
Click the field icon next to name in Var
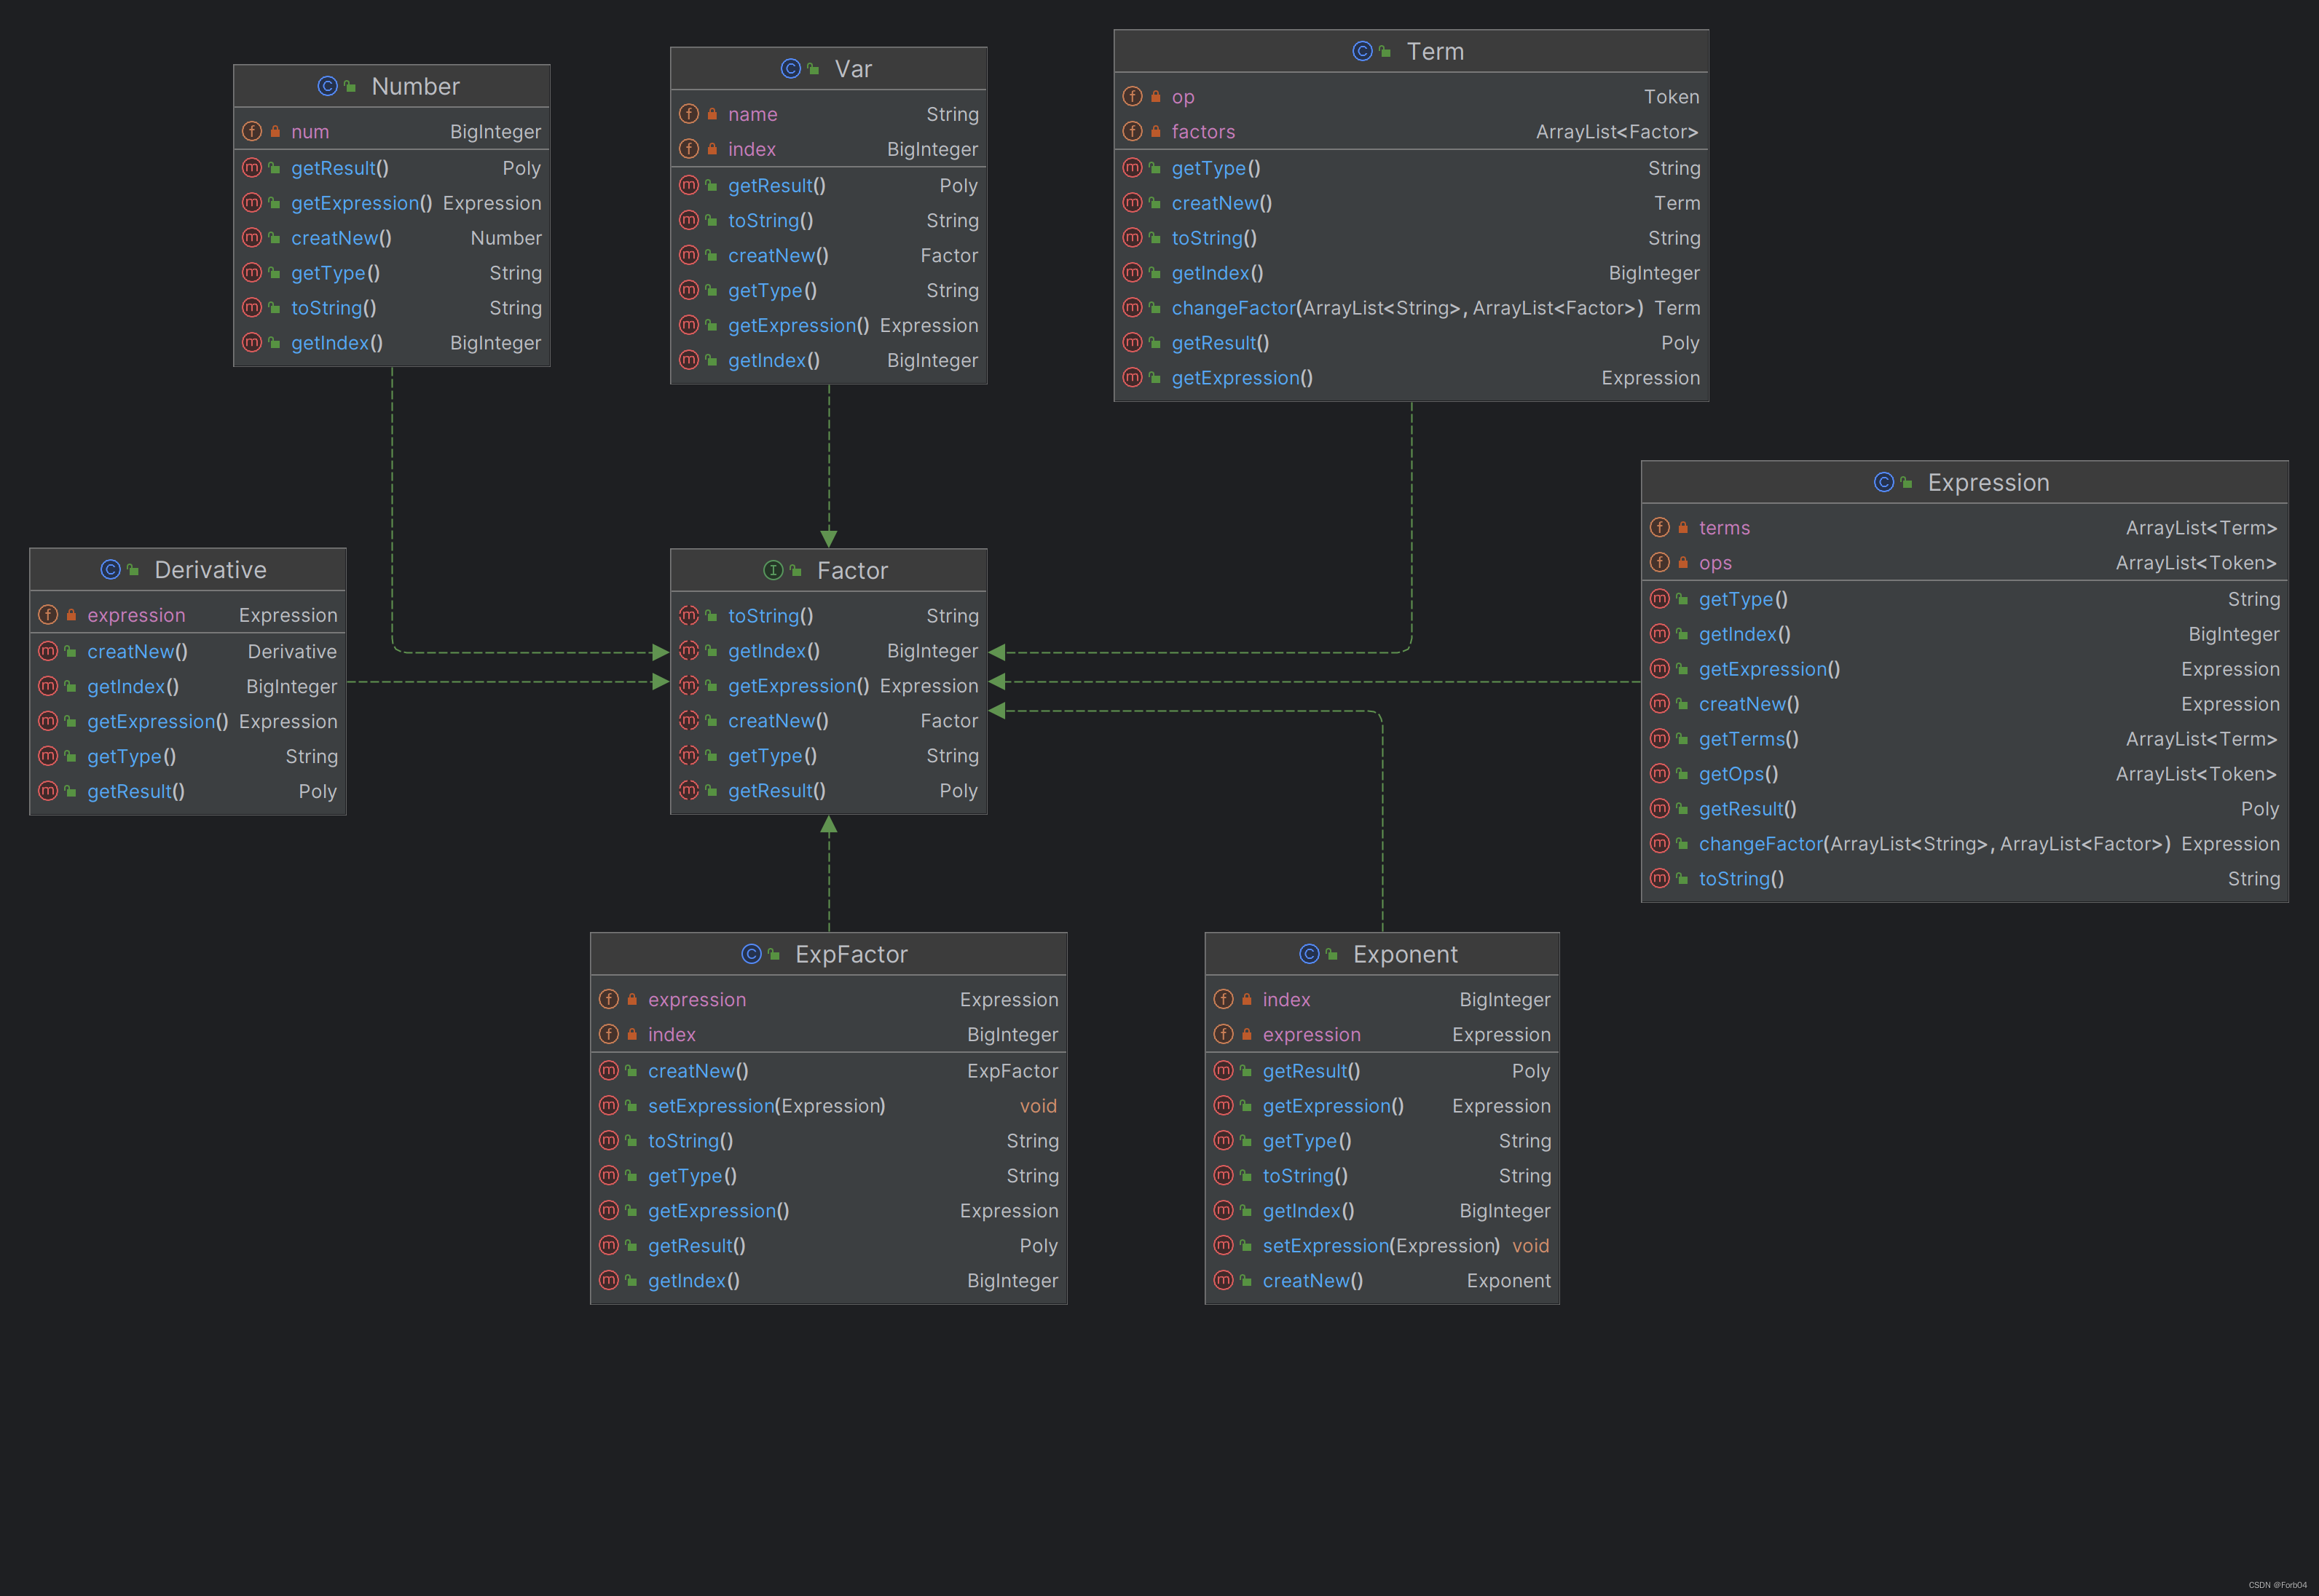[689, 114]
